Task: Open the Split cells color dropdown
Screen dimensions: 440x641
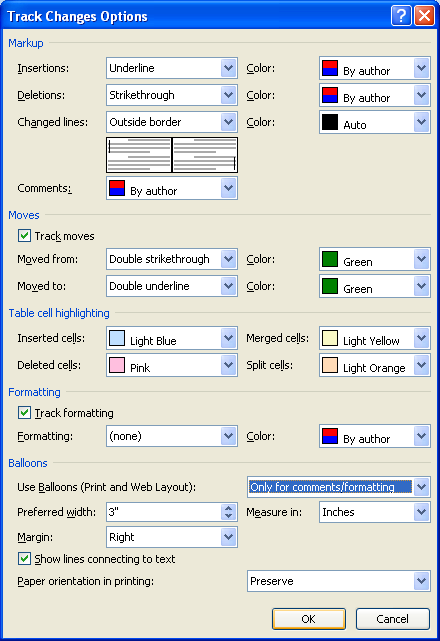Action: click(x=375, y=365)
